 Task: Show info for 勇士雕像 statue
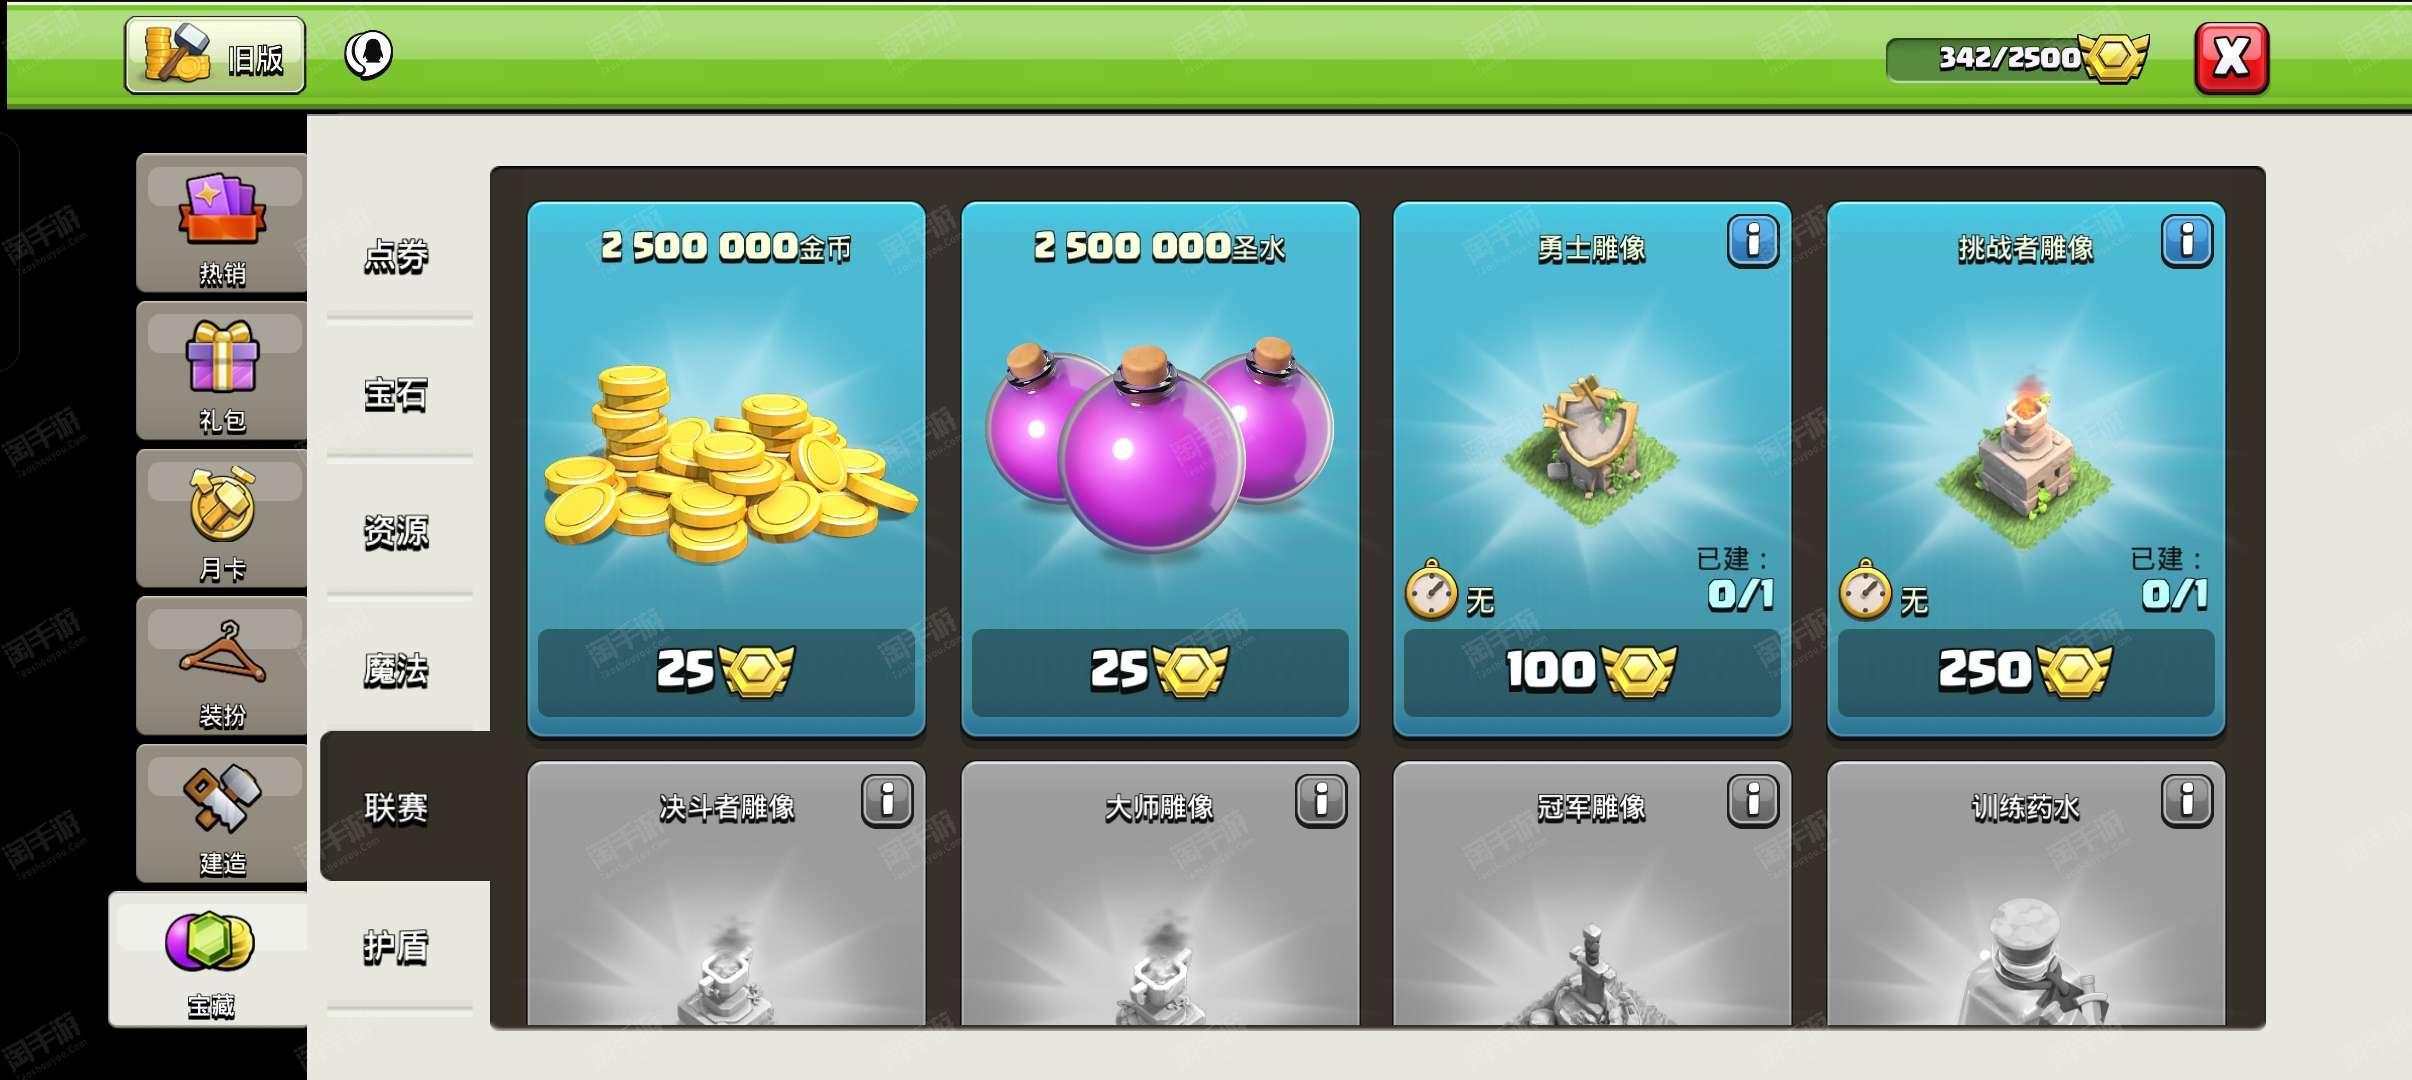(x=1752, y=241)
